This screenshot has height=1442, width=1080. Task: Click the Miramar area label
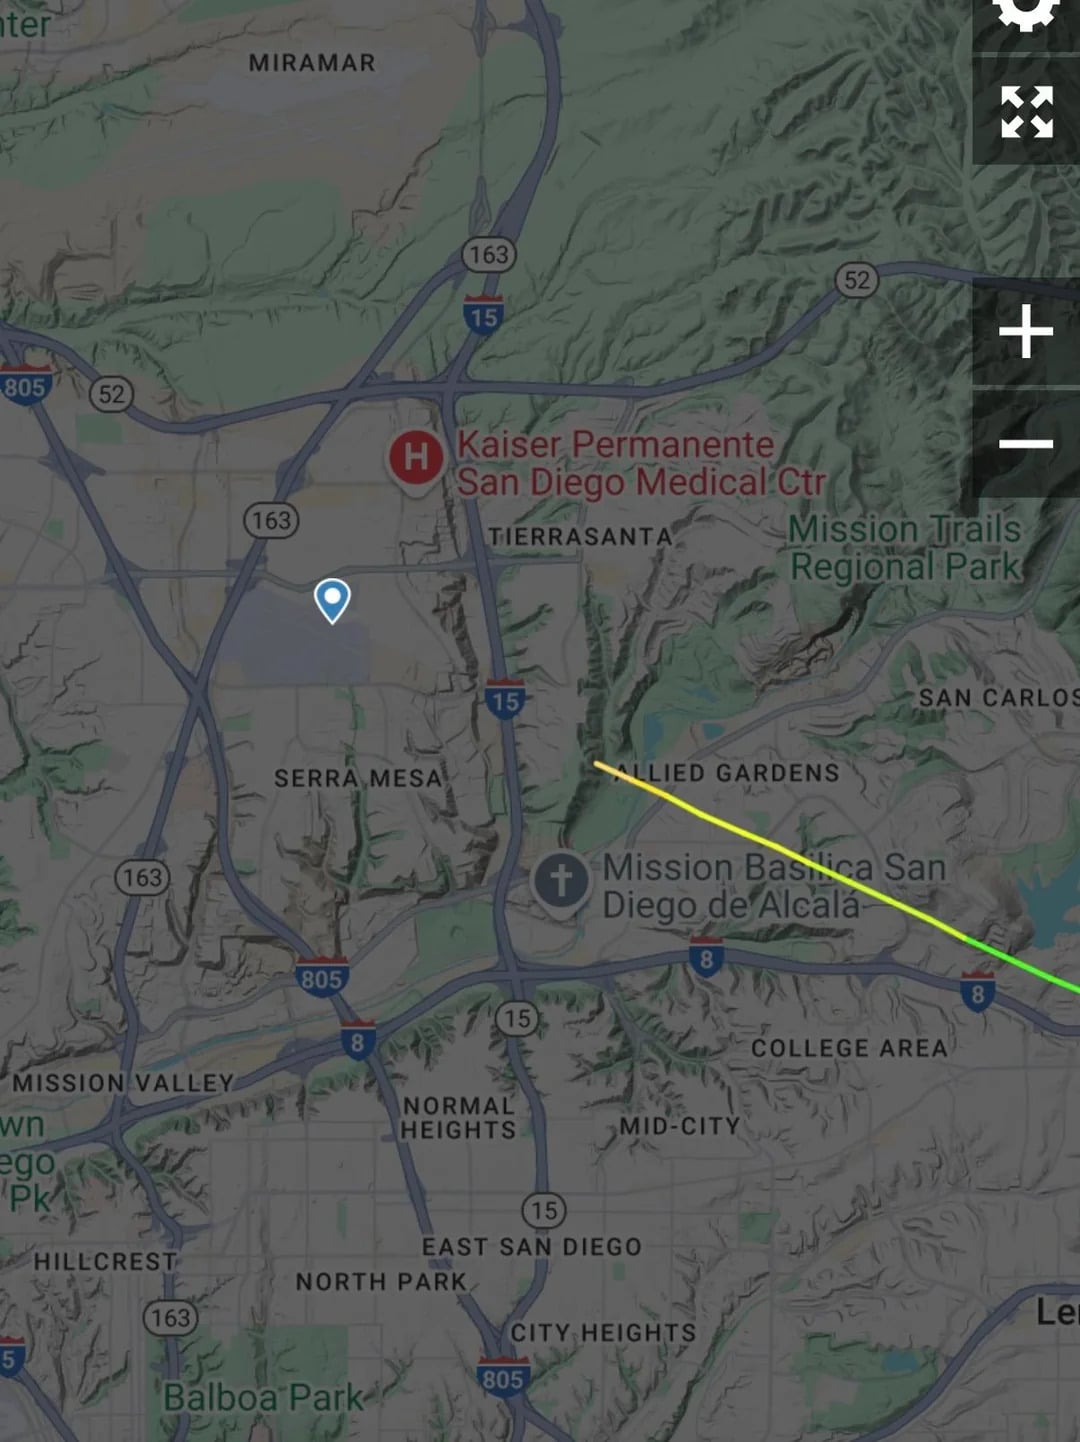312,63
